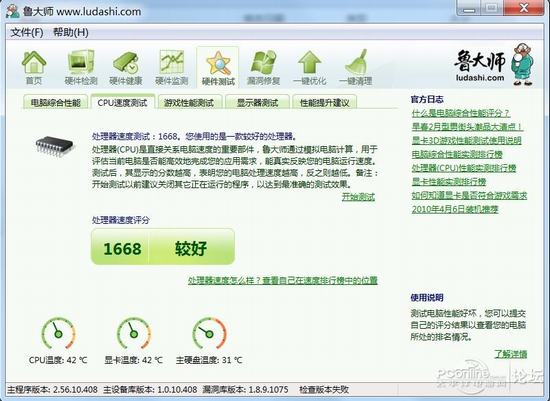The image size is (550, 401).
Task: Click the 1668 score value
Action: (122, 249)
